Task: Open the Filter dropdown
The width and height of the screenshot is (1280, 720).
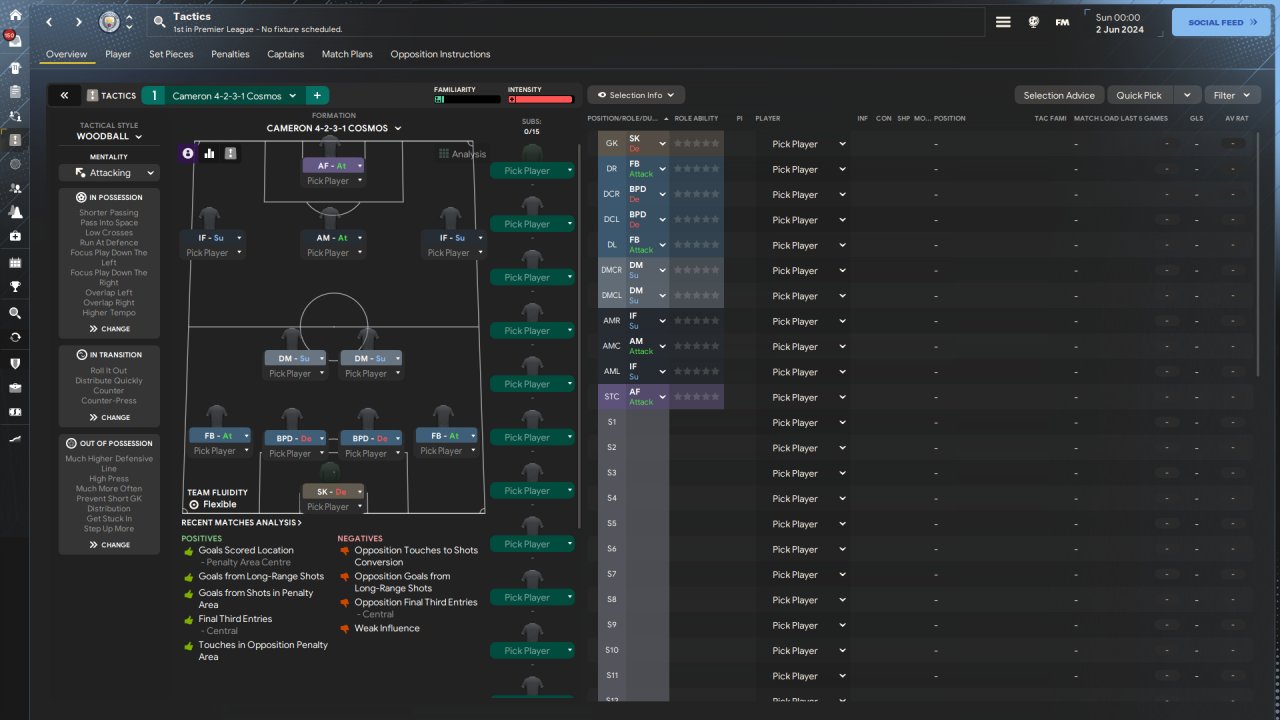Action: pyautogui.click(x=1232, y=95)
